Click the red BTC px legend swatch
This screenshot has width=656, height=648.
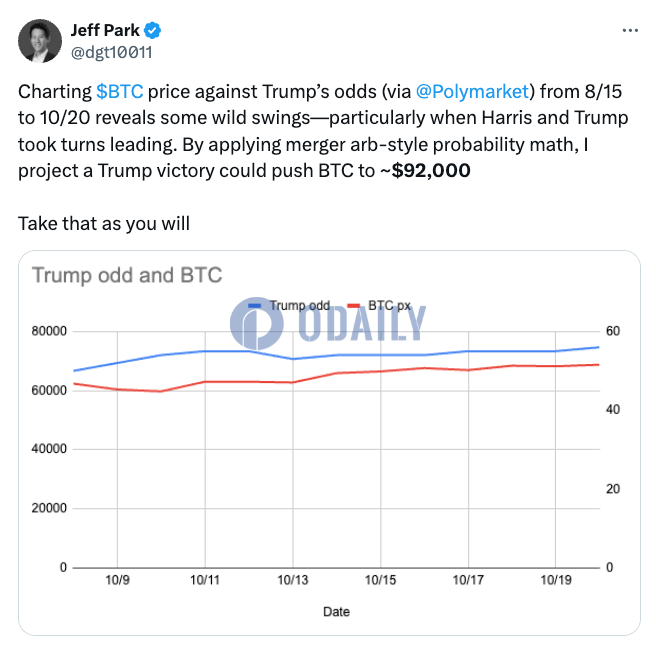(x=352, y=304)
